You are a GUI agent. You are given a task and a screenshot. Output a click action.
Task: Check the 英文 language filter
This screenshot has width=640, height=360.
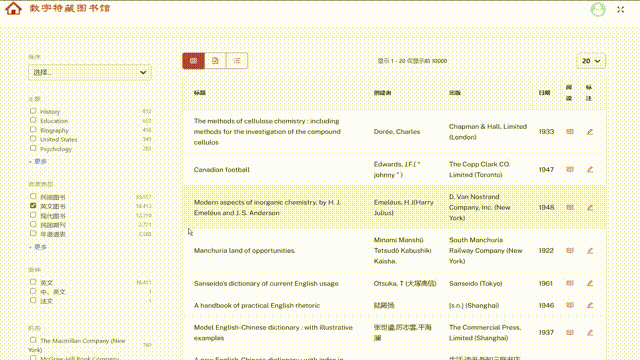click(33, 282)
